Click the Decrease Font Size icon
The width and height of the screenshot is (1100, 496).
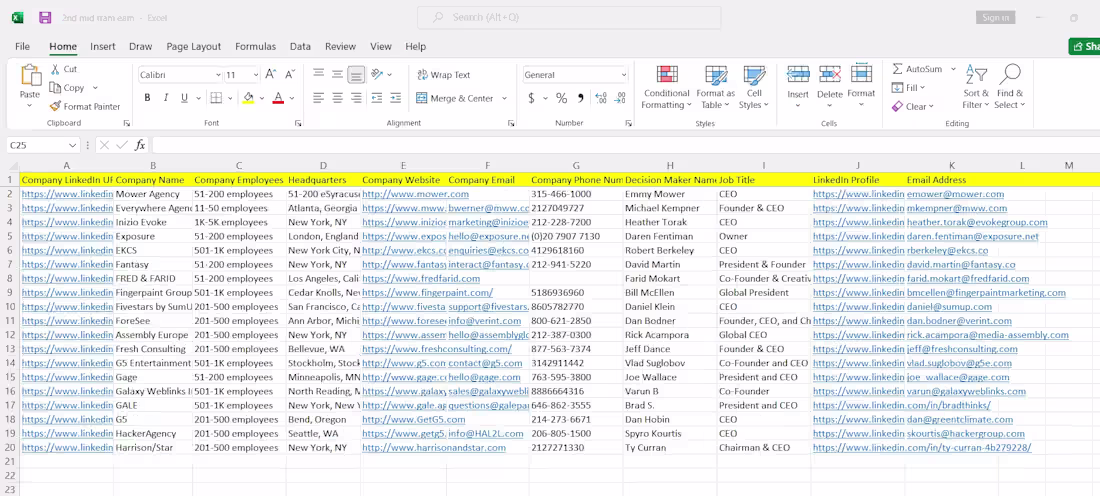(x=288, y=74)
